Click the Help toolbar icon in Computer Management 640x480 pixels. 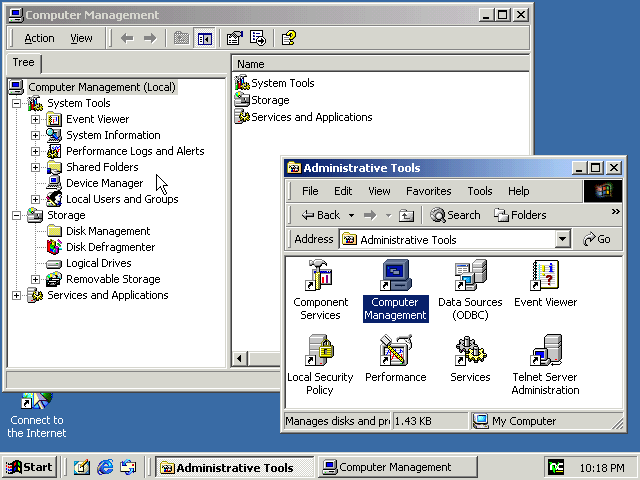289,38
